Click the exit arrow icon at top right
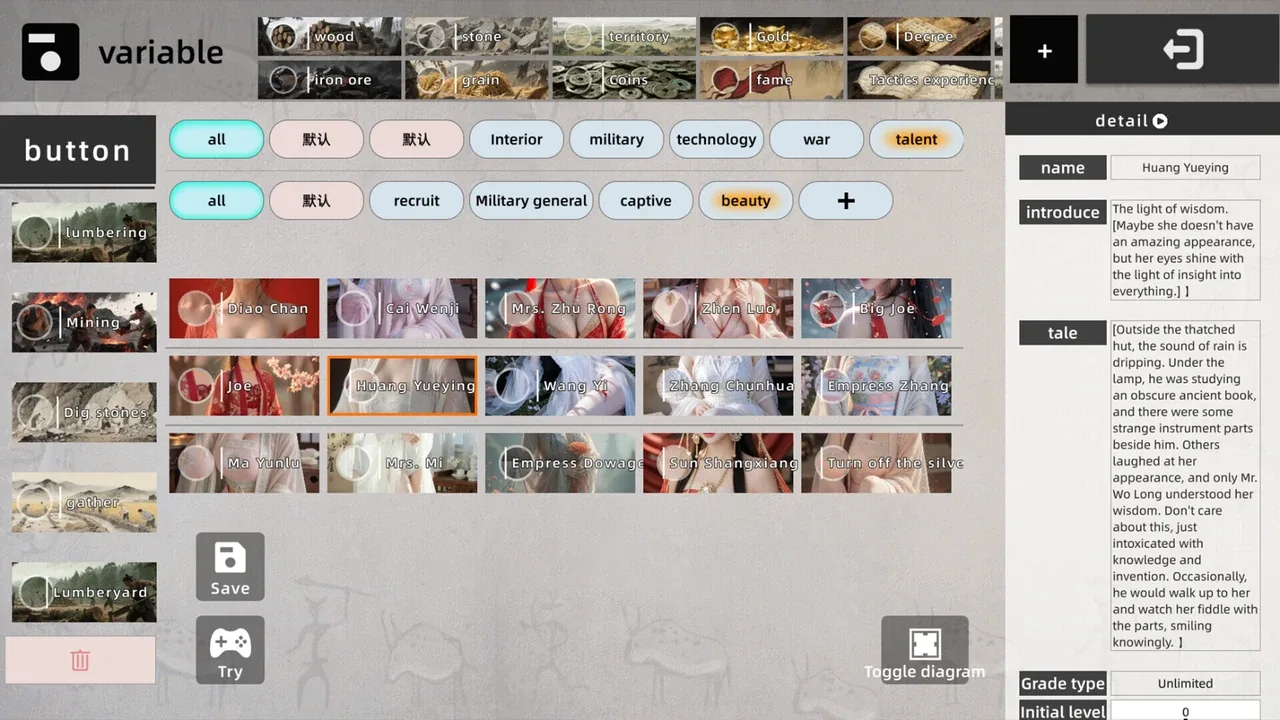 1182,50
